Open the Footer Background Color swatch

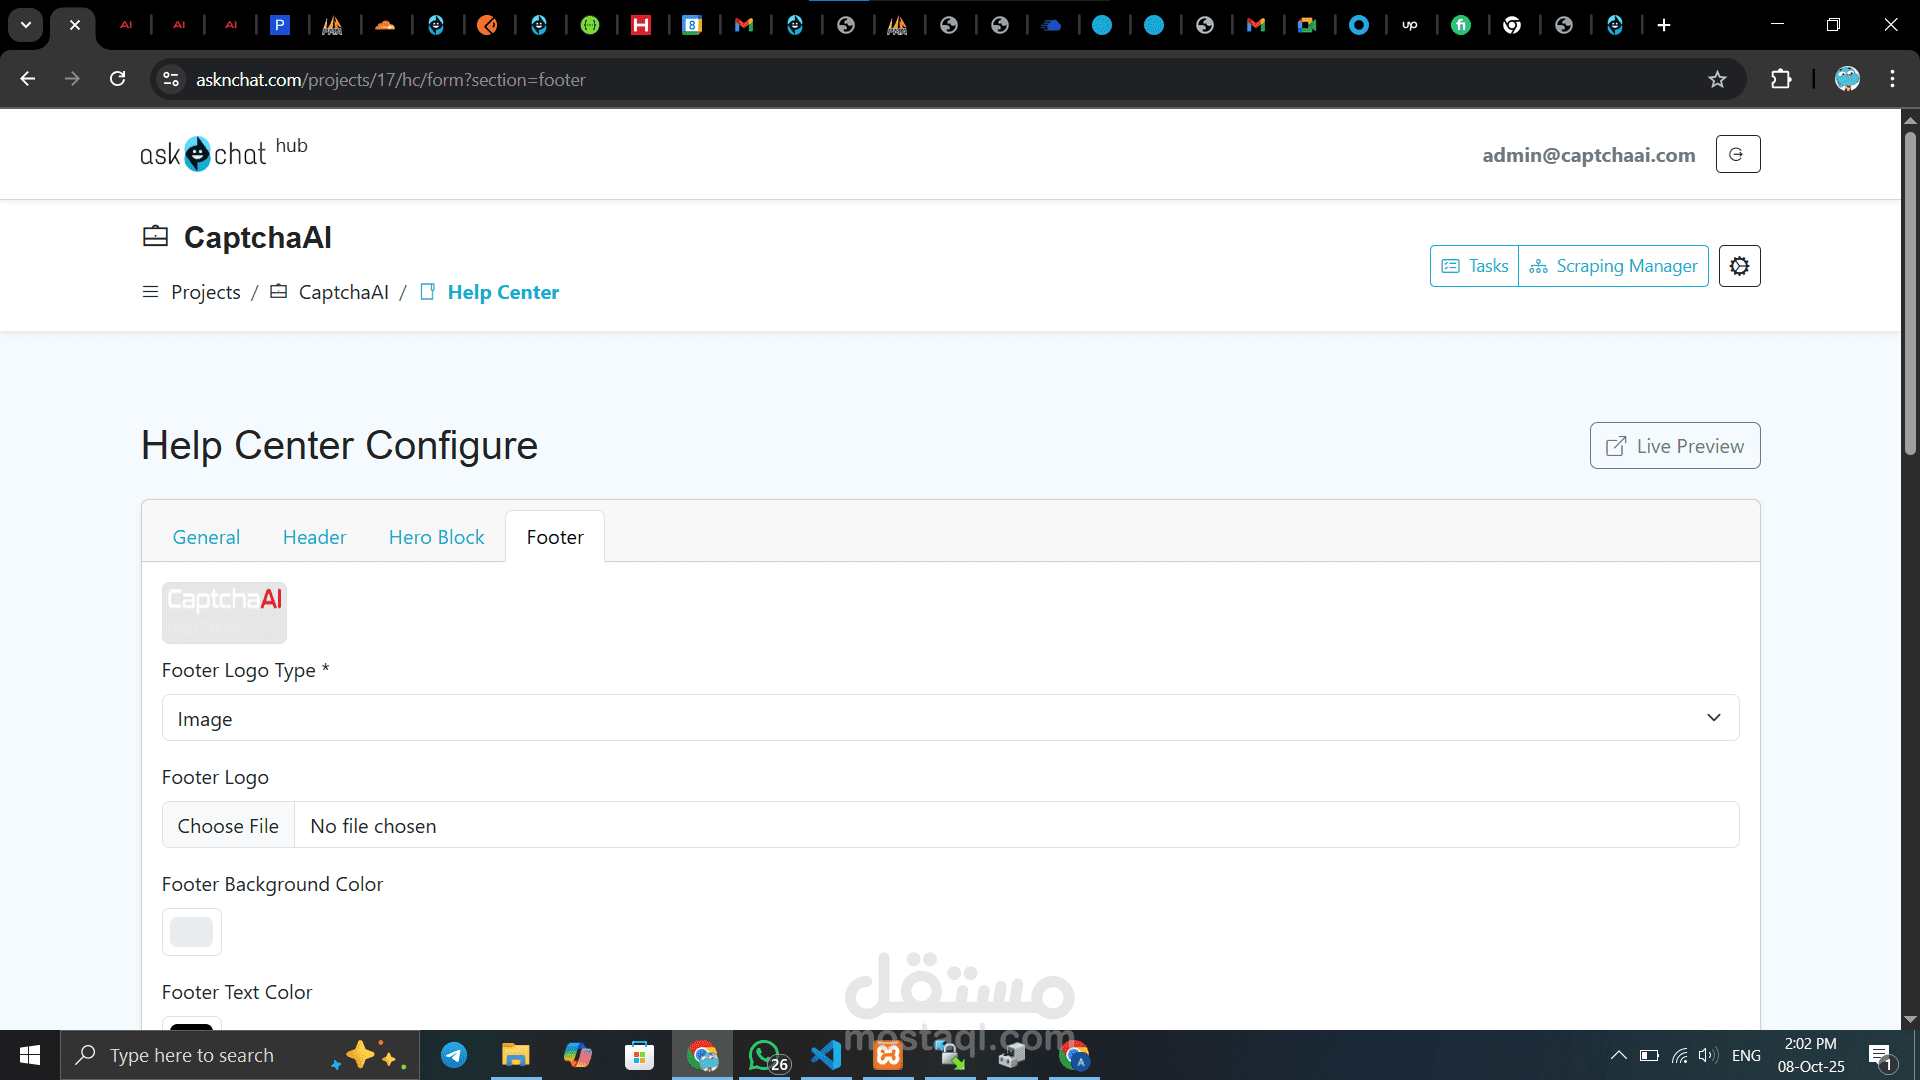pyautogui.click(x=191, y=931)
